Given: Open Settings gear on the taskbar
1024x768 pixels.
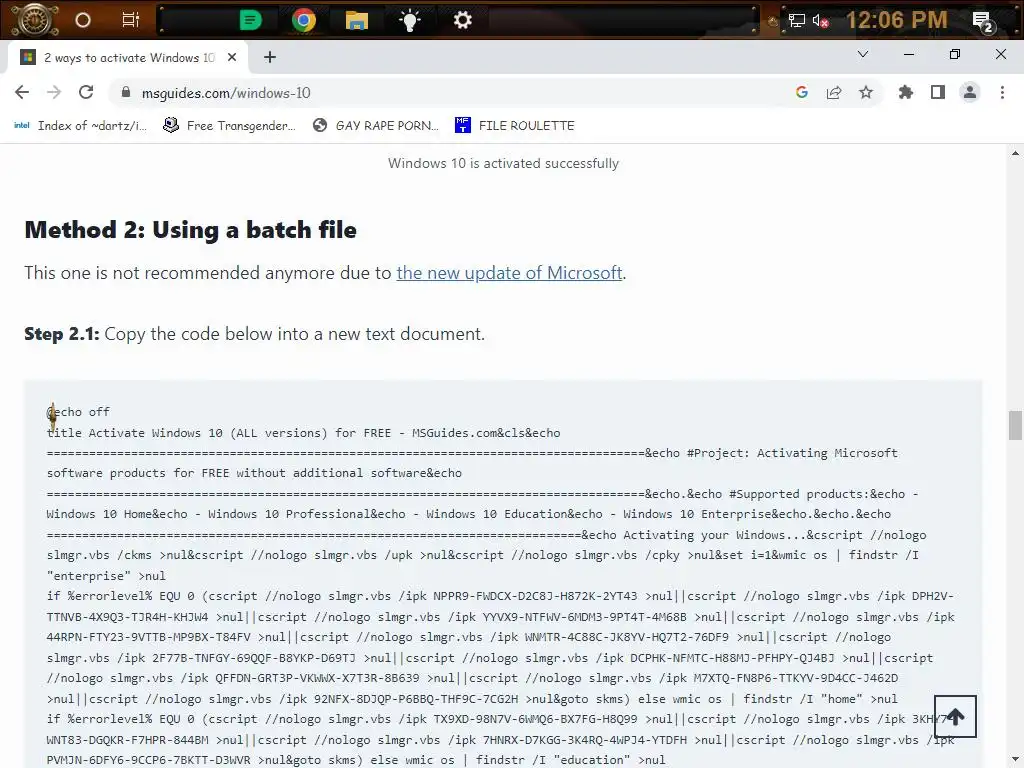Looking at the screenshot, I should [462, 20].
